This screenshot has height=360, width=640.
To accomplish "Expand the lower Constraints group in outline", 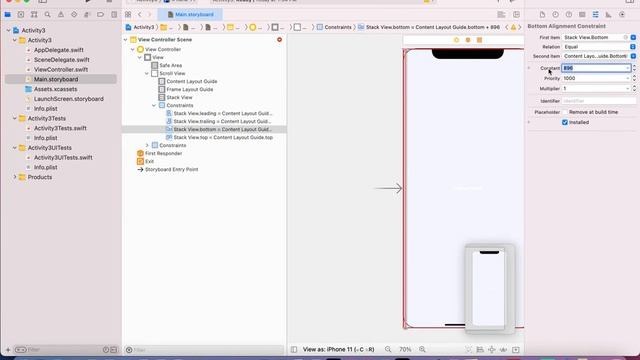I will [147, 145].
